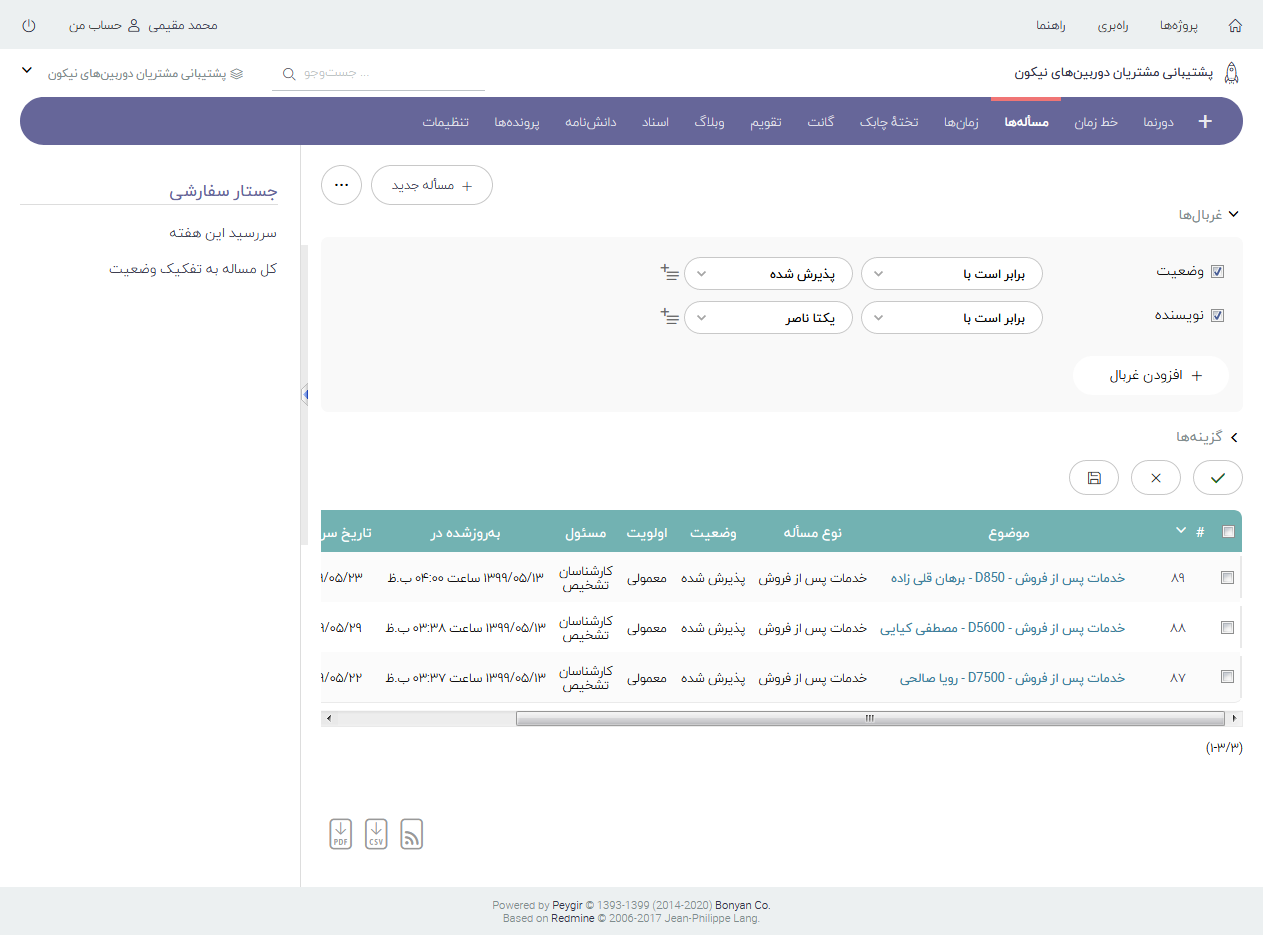The height and width of the screenshot is (935, 1263).
Task: Open issue برهان قلی زاده D850
Action: coord(1008,578)
